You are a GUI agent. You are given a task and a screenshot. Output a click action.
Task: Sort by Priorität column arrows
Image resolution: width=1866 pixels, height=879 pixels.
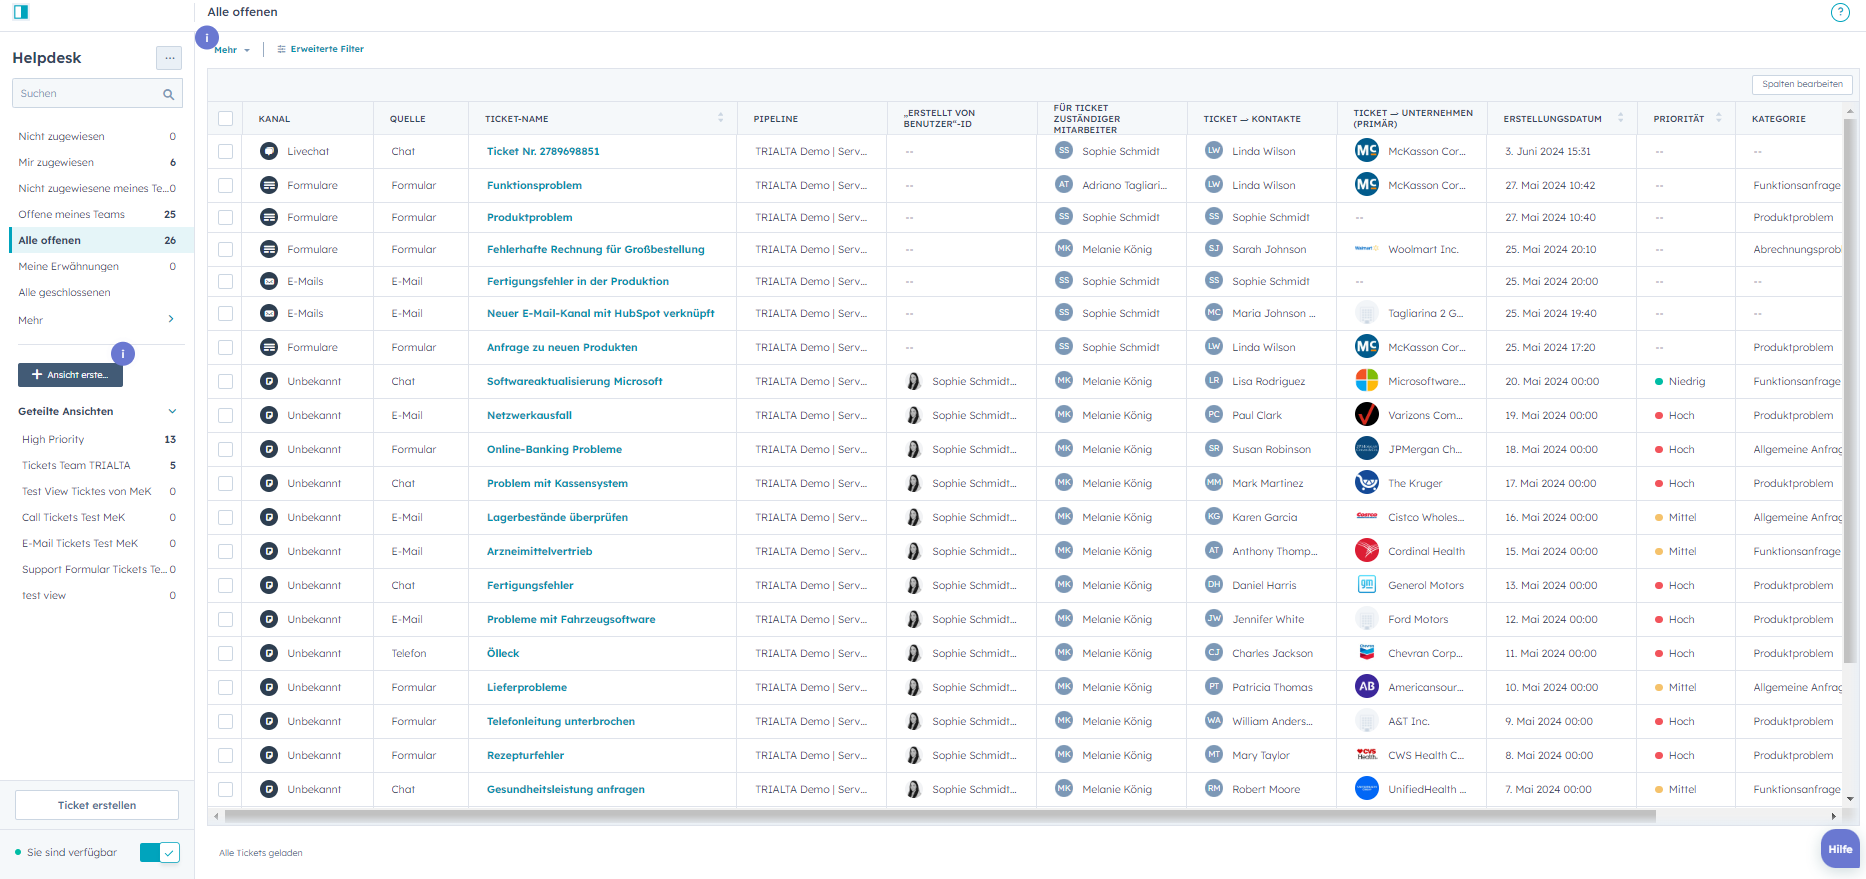(x=1719, y=118)
